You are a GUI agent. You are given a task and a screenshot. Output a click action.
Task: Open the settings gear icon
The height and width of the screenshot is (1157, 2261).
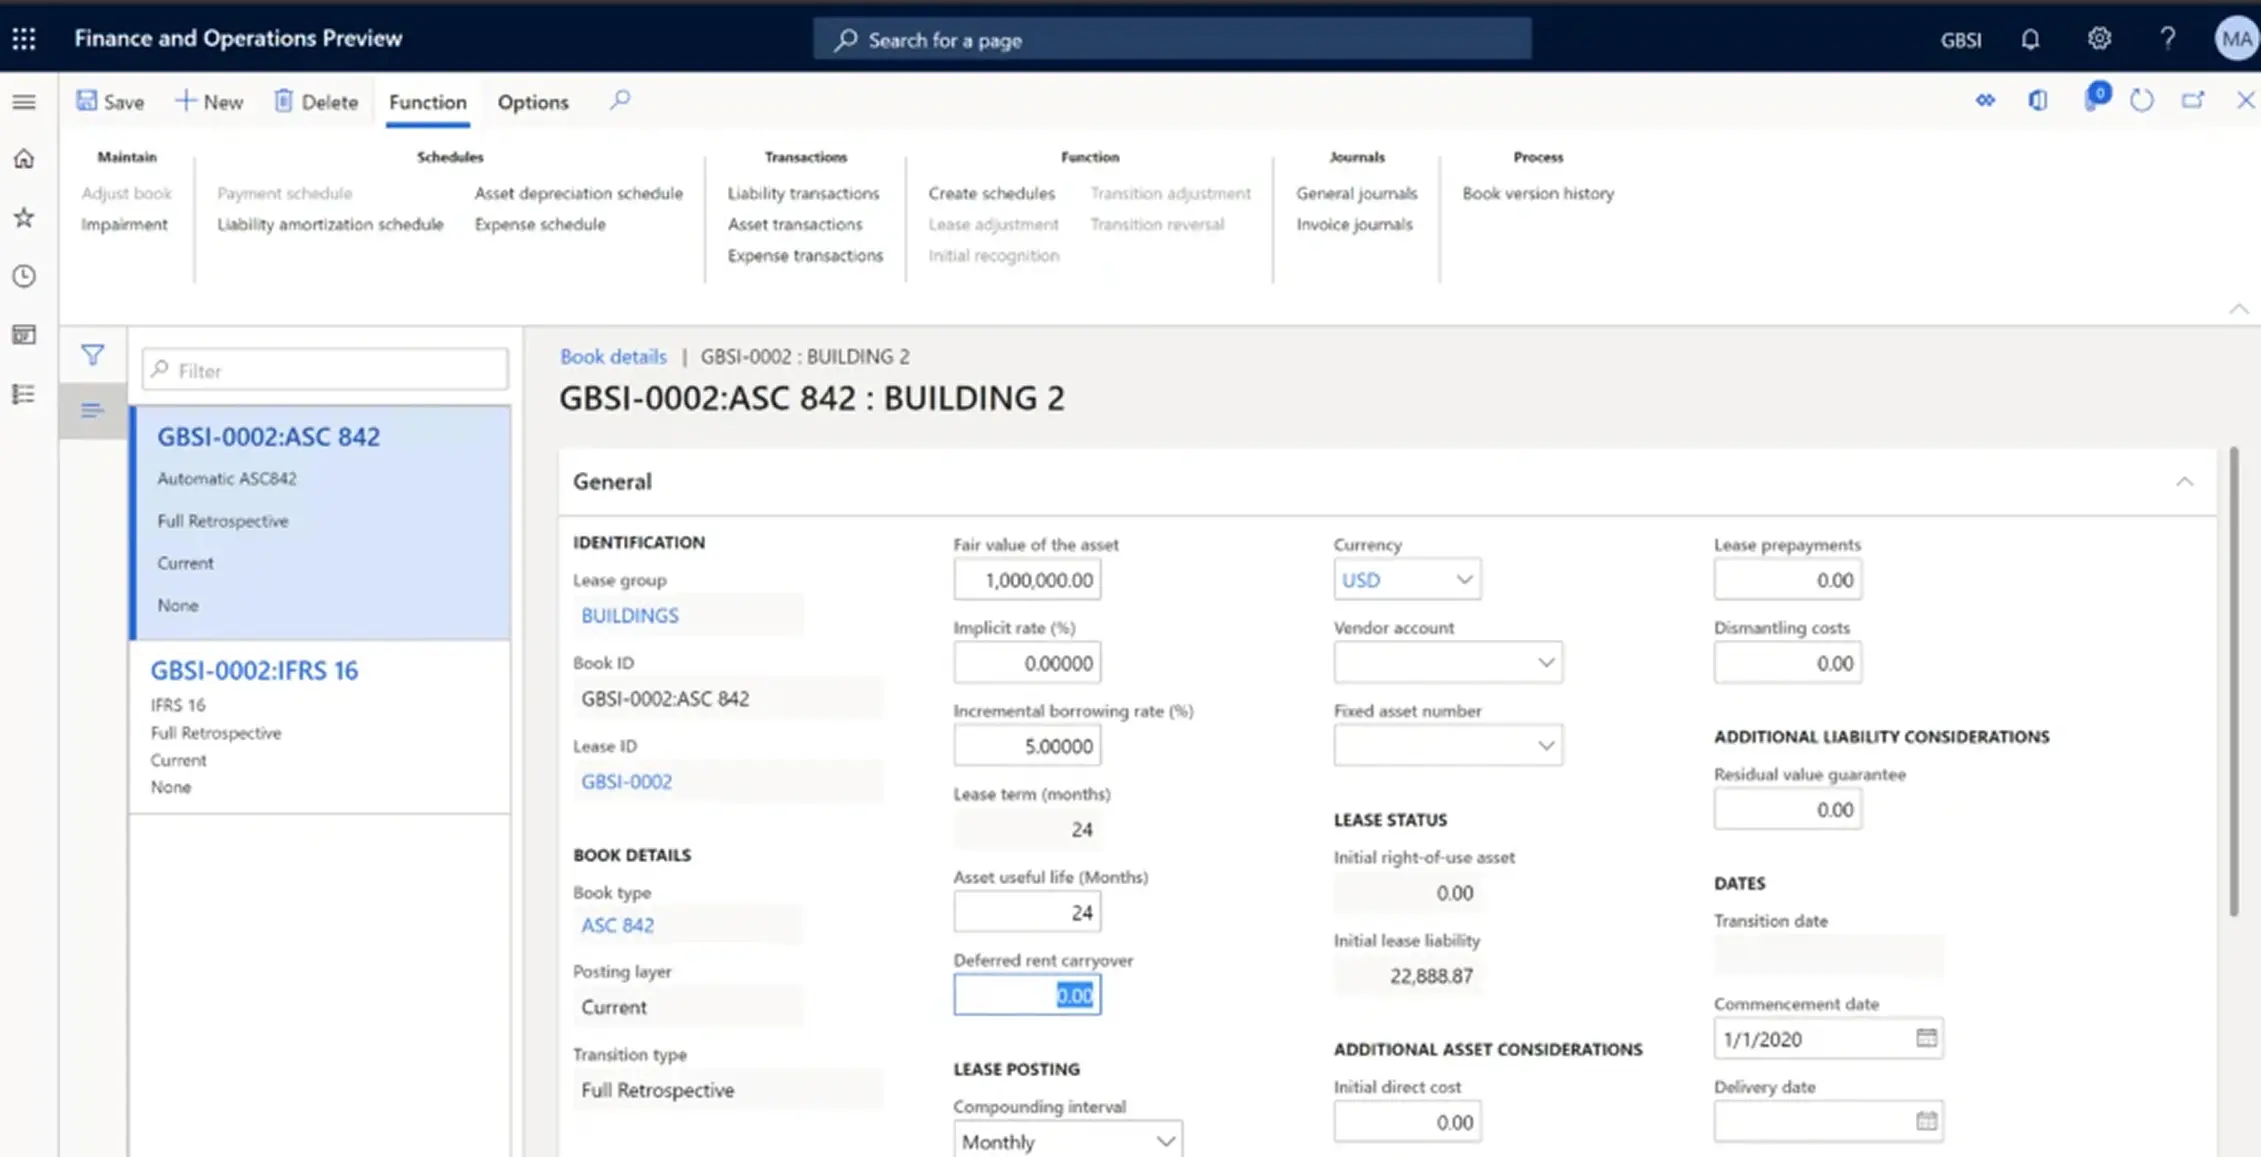(x=2098, y=38)
